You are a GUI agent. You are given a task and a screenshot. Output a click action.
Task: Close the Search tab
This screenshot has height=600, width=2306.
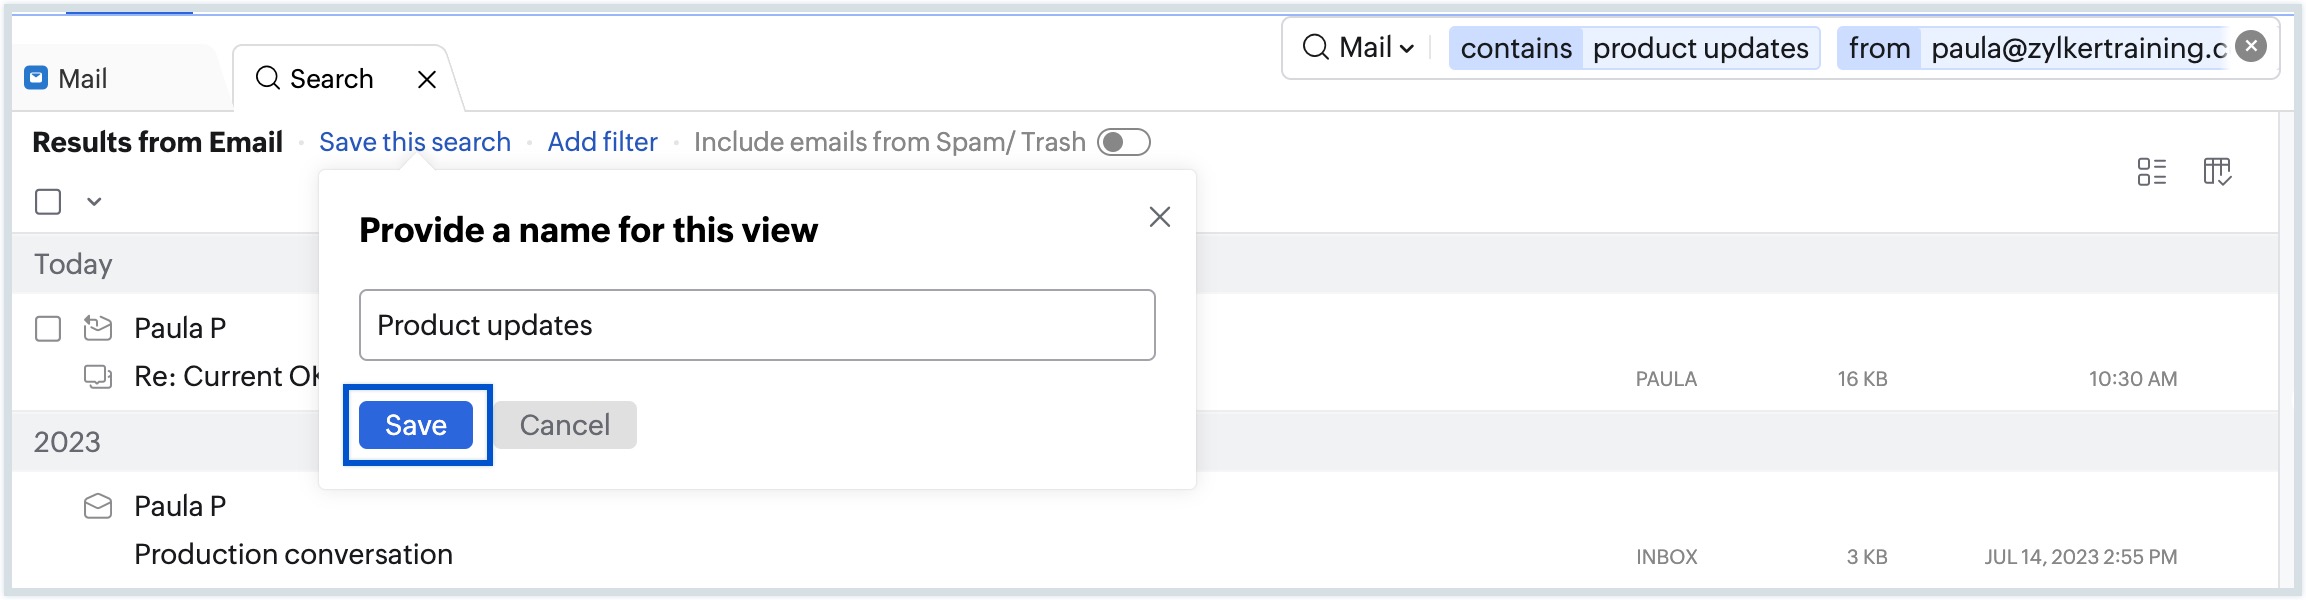[x=427, y=79]
